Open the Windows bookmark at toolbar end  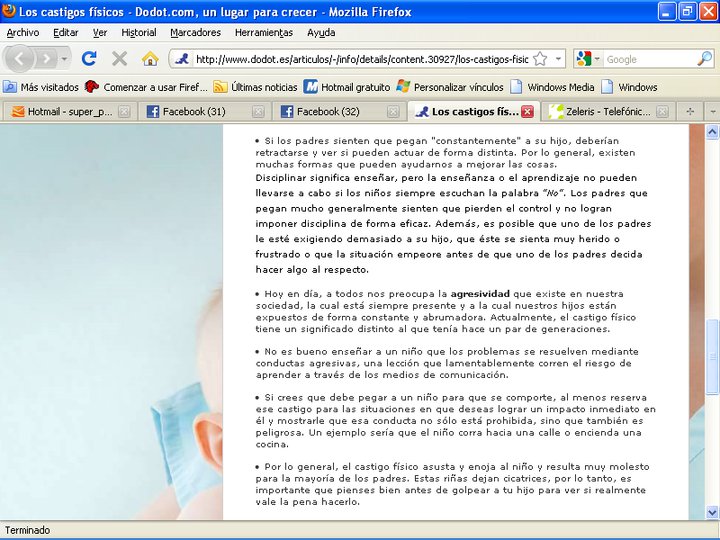click(629, 87)
